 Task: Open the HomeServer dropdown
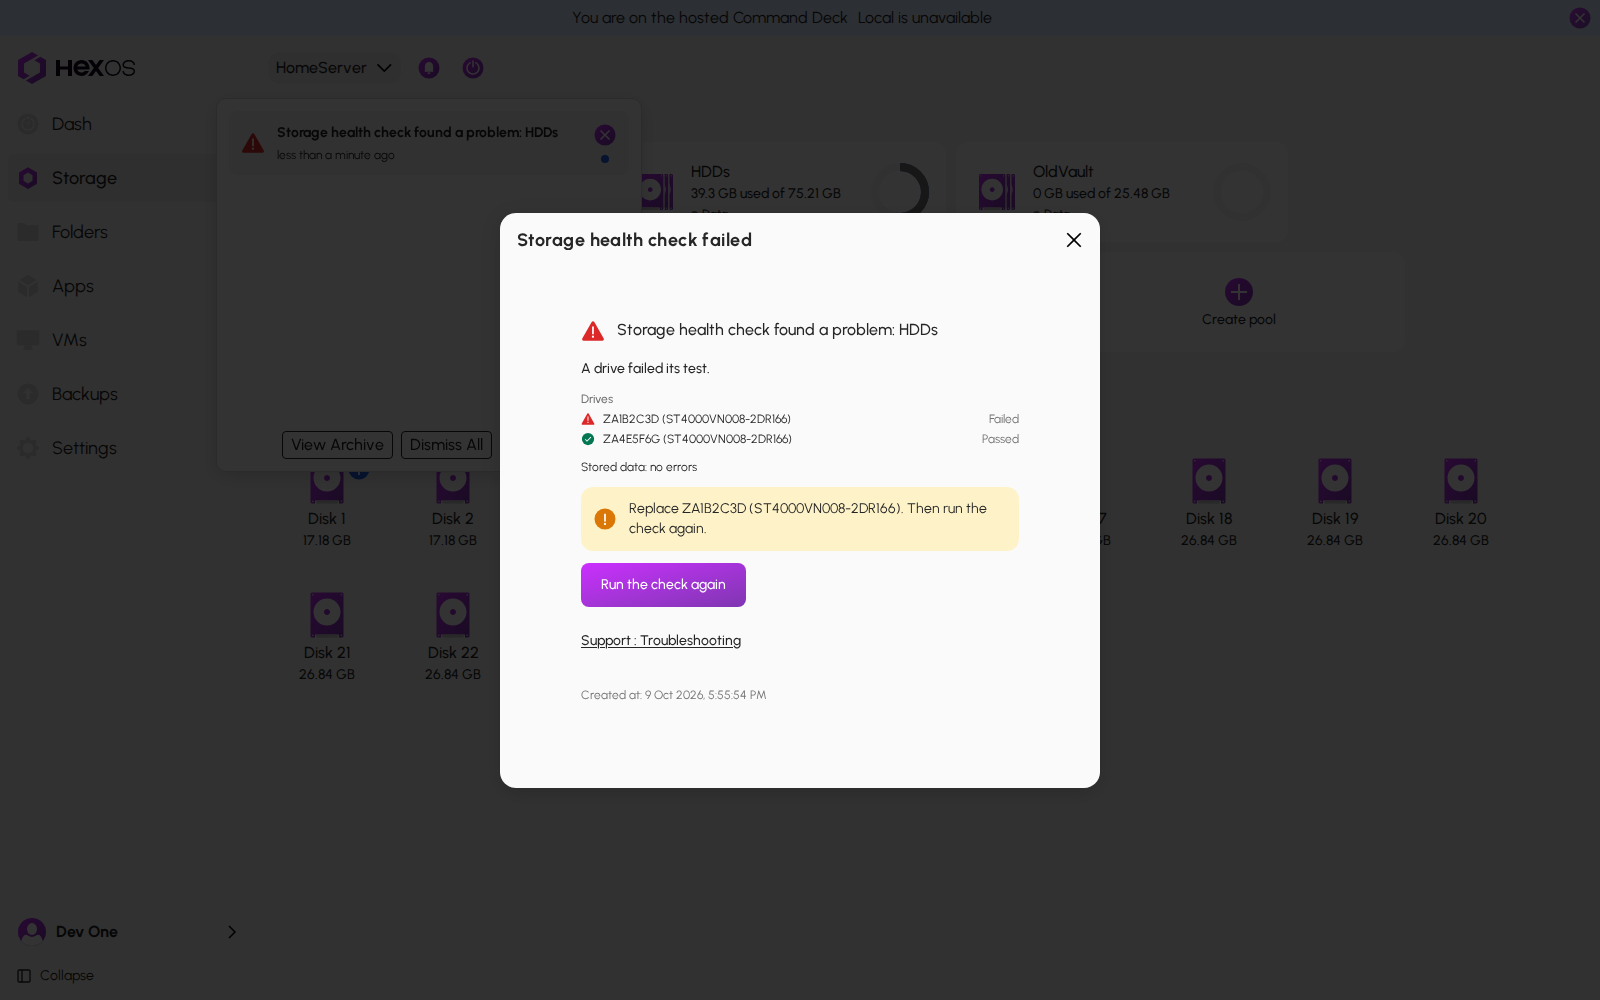coord(334,68)
